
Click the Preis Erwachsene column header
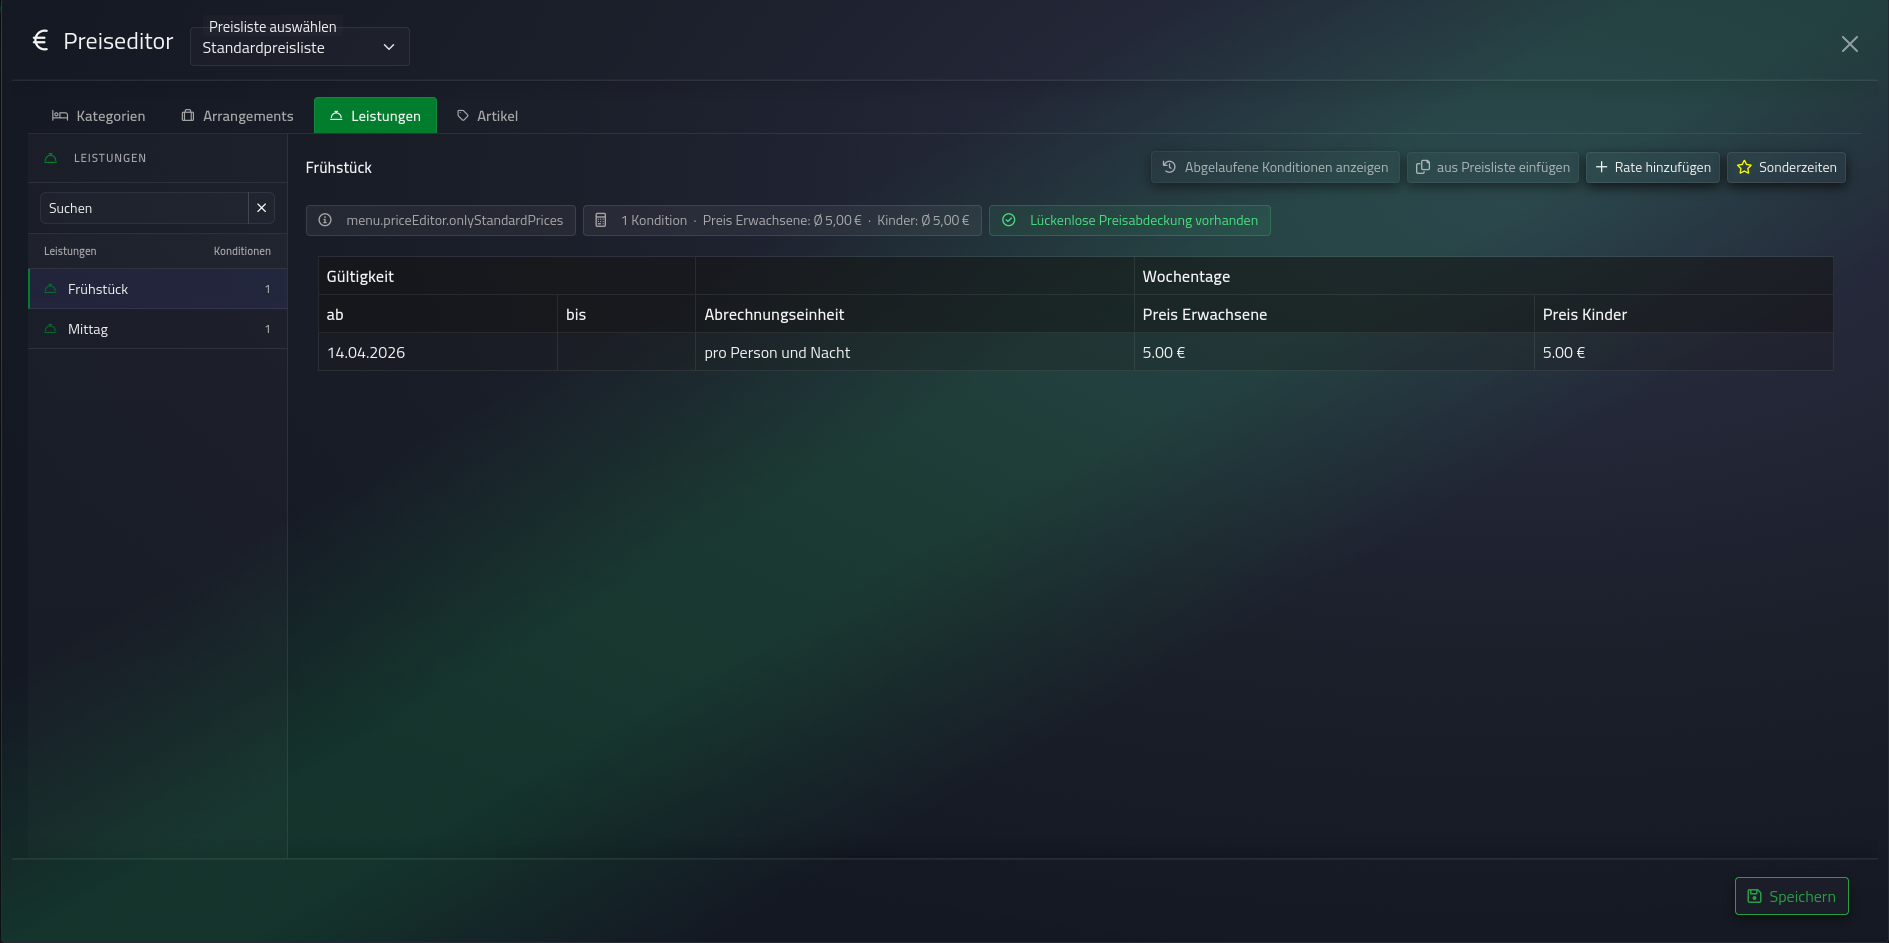click(x=1334, y=314)
